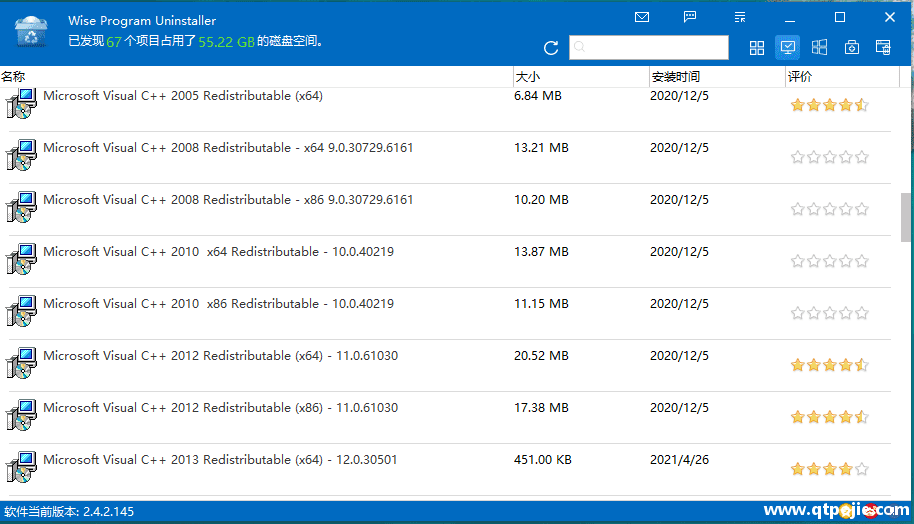Click version text 软件当前版本: 2.4.2.145
The height and width of the screenshot is (524, 914).
click(69, 512)
